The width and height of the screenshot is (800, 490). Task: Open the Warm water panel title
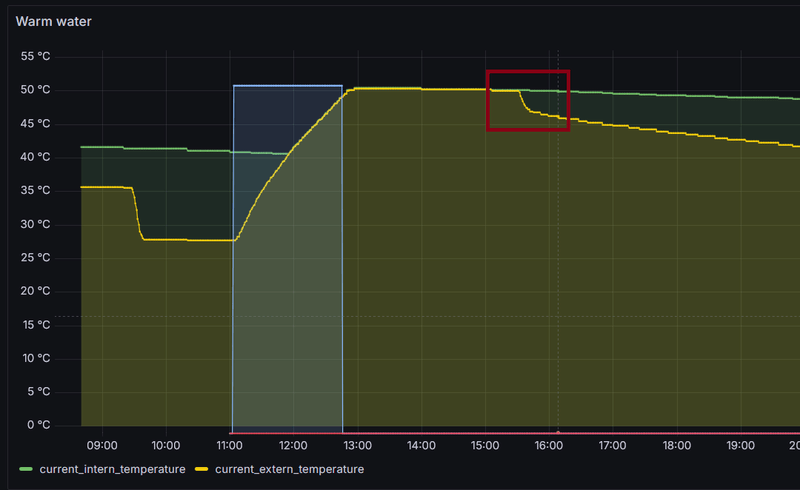(54, 21)
